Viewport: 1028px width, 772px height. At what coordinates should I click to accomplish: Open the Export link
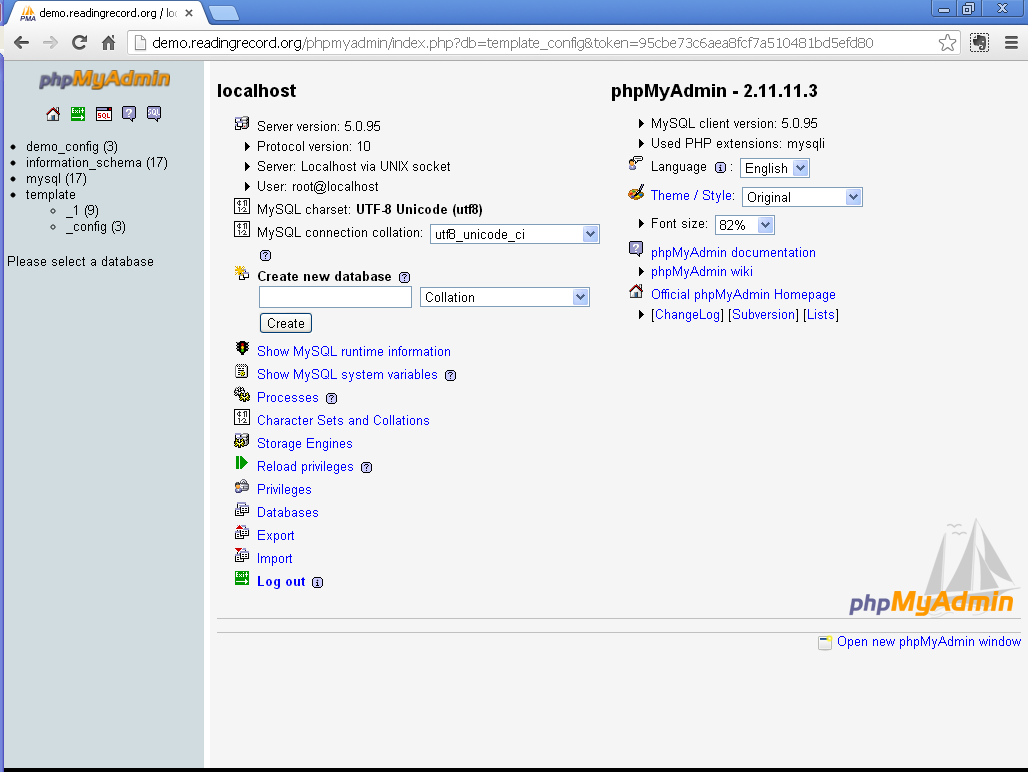(276, 535)
